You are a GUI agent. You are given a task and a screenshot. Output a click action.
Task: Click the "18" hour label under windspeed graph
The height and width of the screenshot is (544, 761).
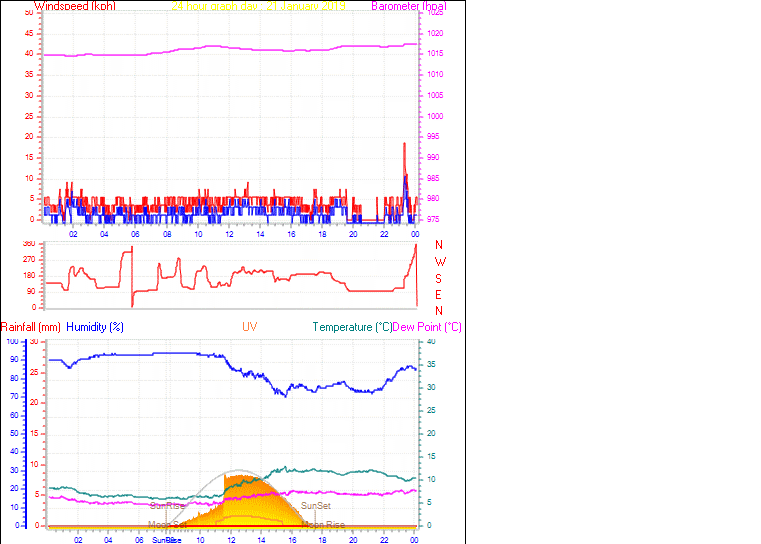click(x=322, y=234)
